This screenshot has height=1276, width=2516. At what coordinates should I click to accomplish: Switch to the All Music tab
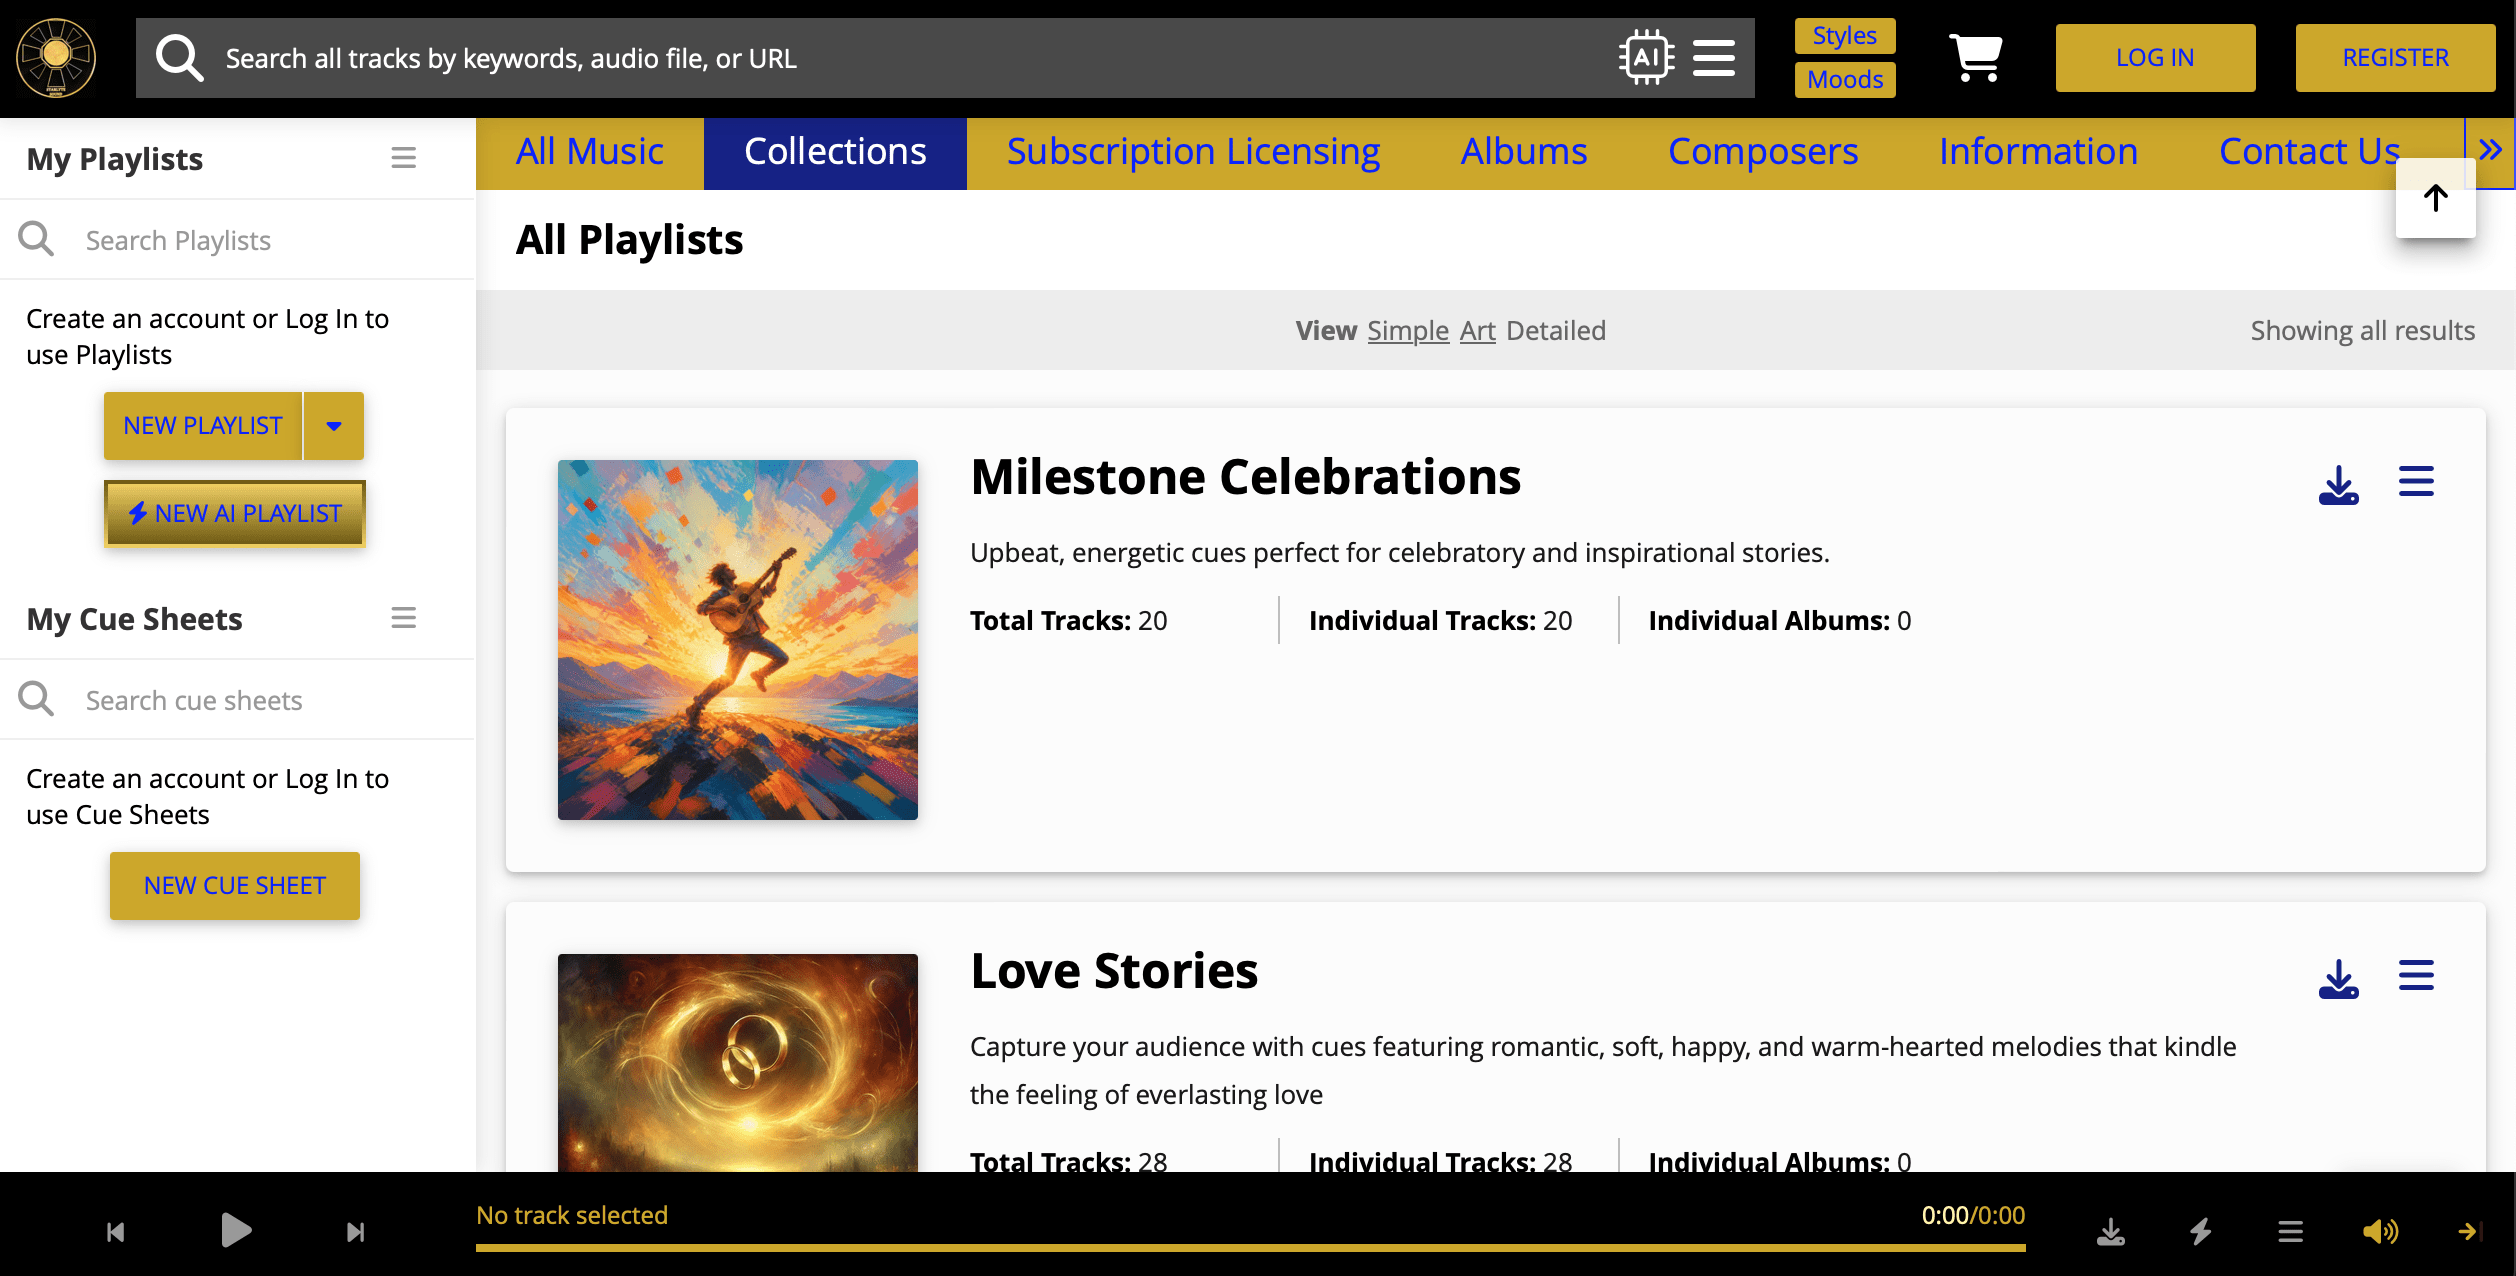click(590, 153)
